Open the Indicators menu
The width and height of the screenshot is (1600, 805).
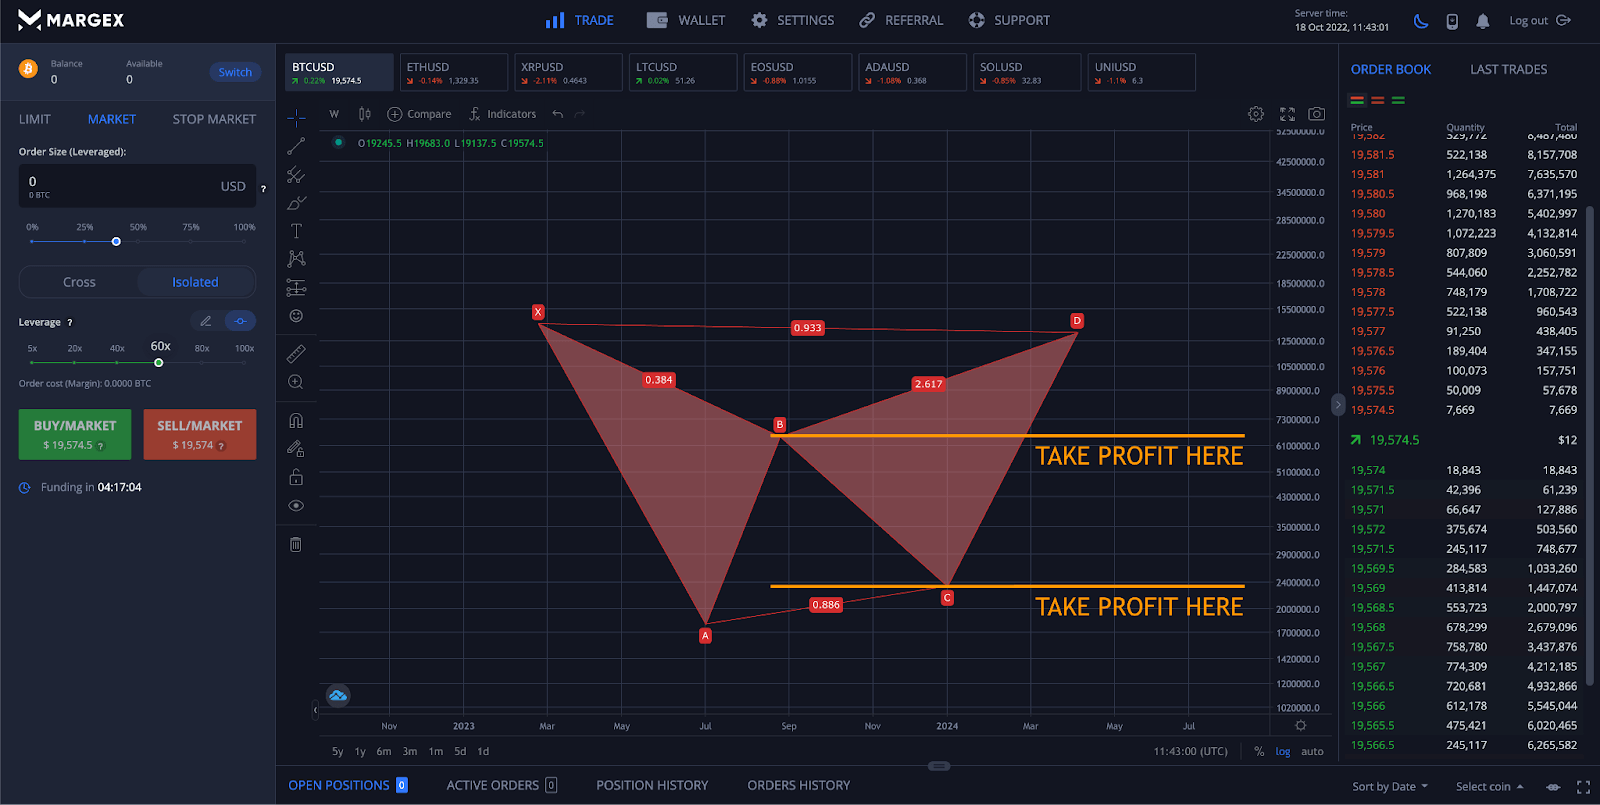click(x=502, y=114)
